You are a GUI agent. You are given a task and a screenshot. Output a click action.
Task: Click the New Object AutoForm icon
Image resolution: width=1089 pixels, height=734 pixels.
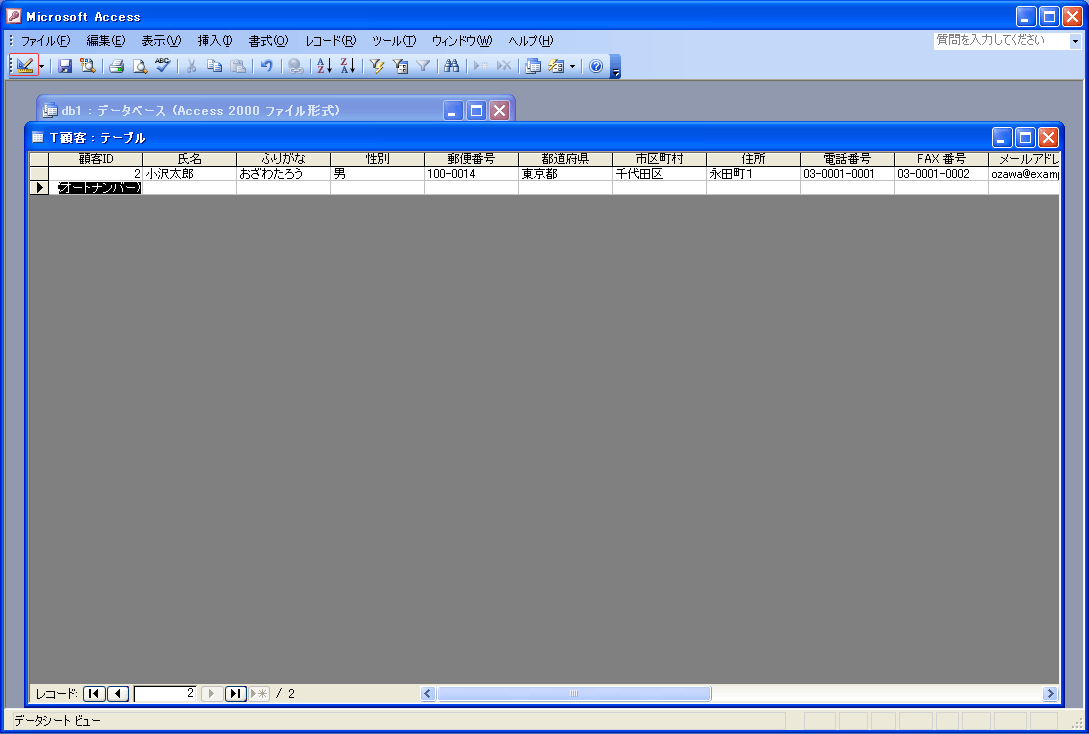(556, 66)
